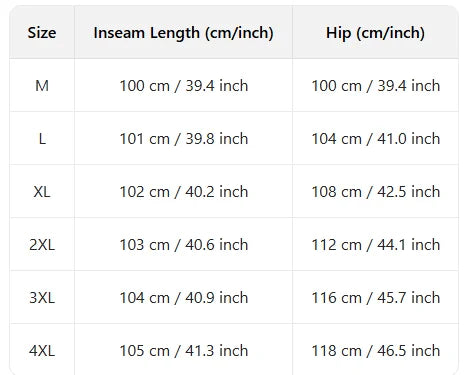468x375 pixels.
Task: Click inseam value 105 cm / 41.3 inch
Action: point(184,351)
